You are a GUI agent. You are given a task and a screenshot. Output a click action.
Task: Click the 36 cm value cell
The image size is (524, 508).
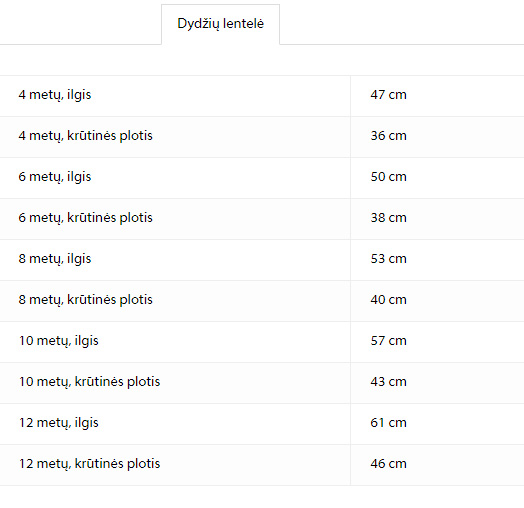coord(388,136)
